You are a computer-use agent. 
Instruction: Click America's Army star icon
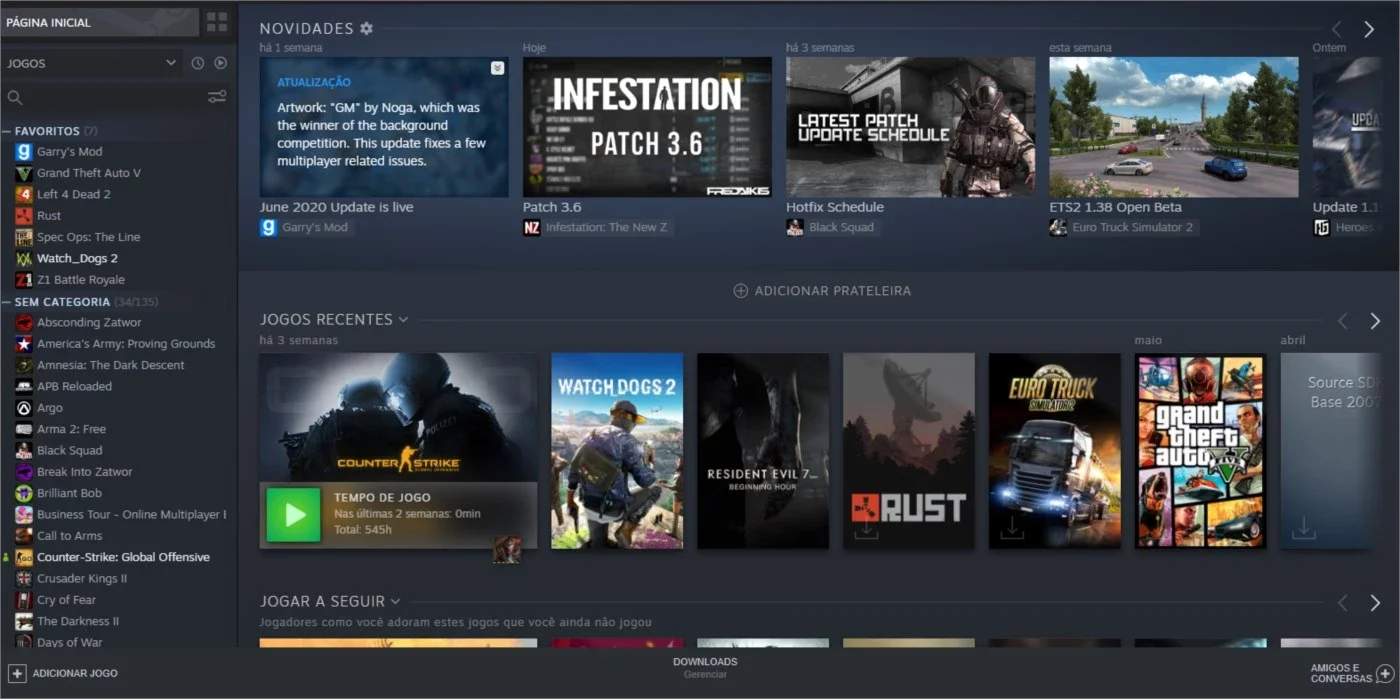point(23,344)
